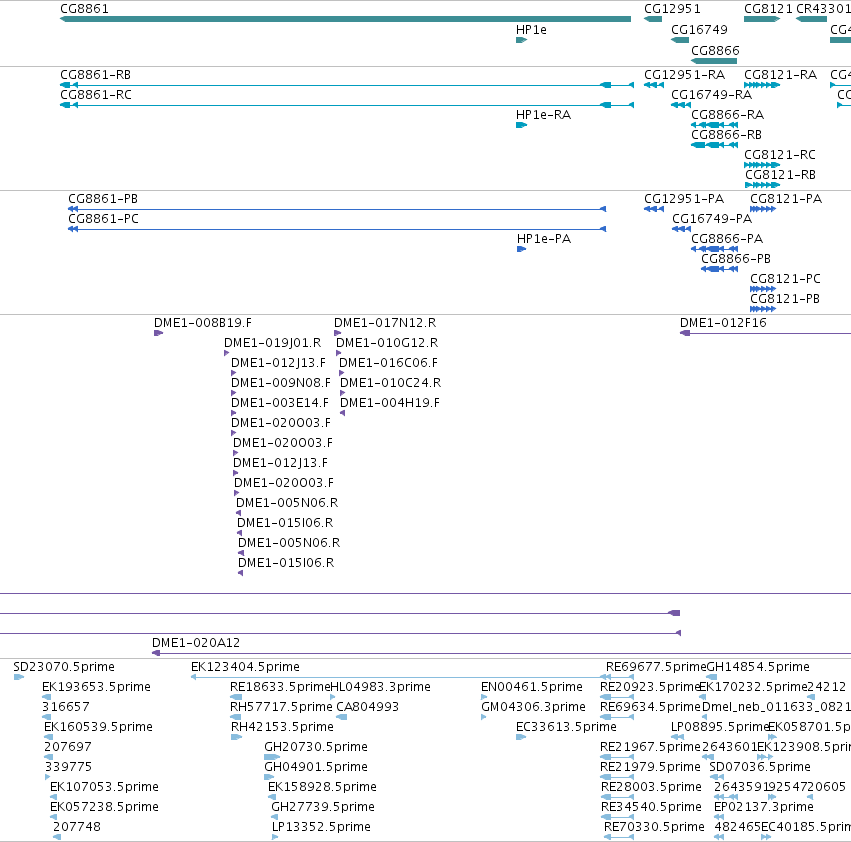
Task: Click the CG8861 gene label
Action: pos(84,9)
